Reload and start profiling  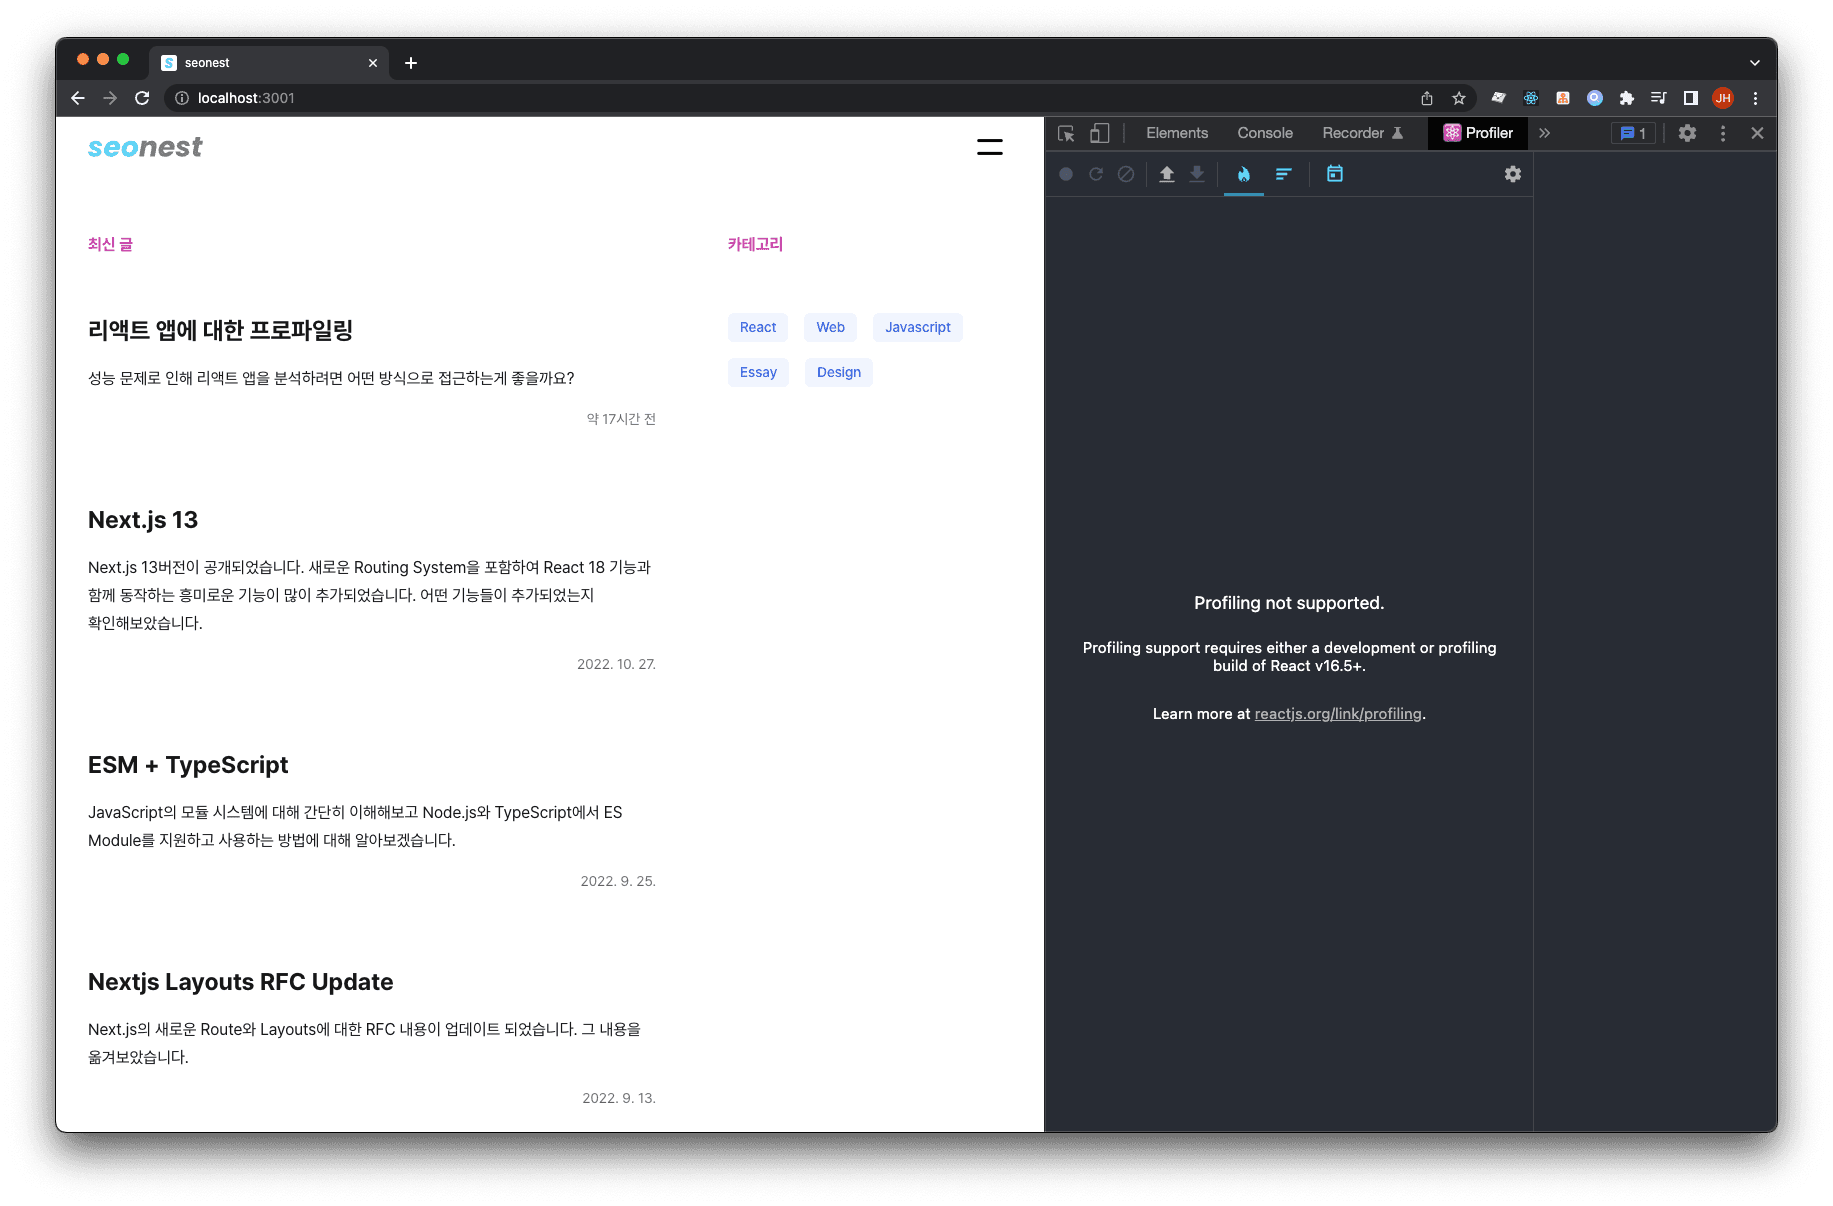click(x=1096, y=174)
